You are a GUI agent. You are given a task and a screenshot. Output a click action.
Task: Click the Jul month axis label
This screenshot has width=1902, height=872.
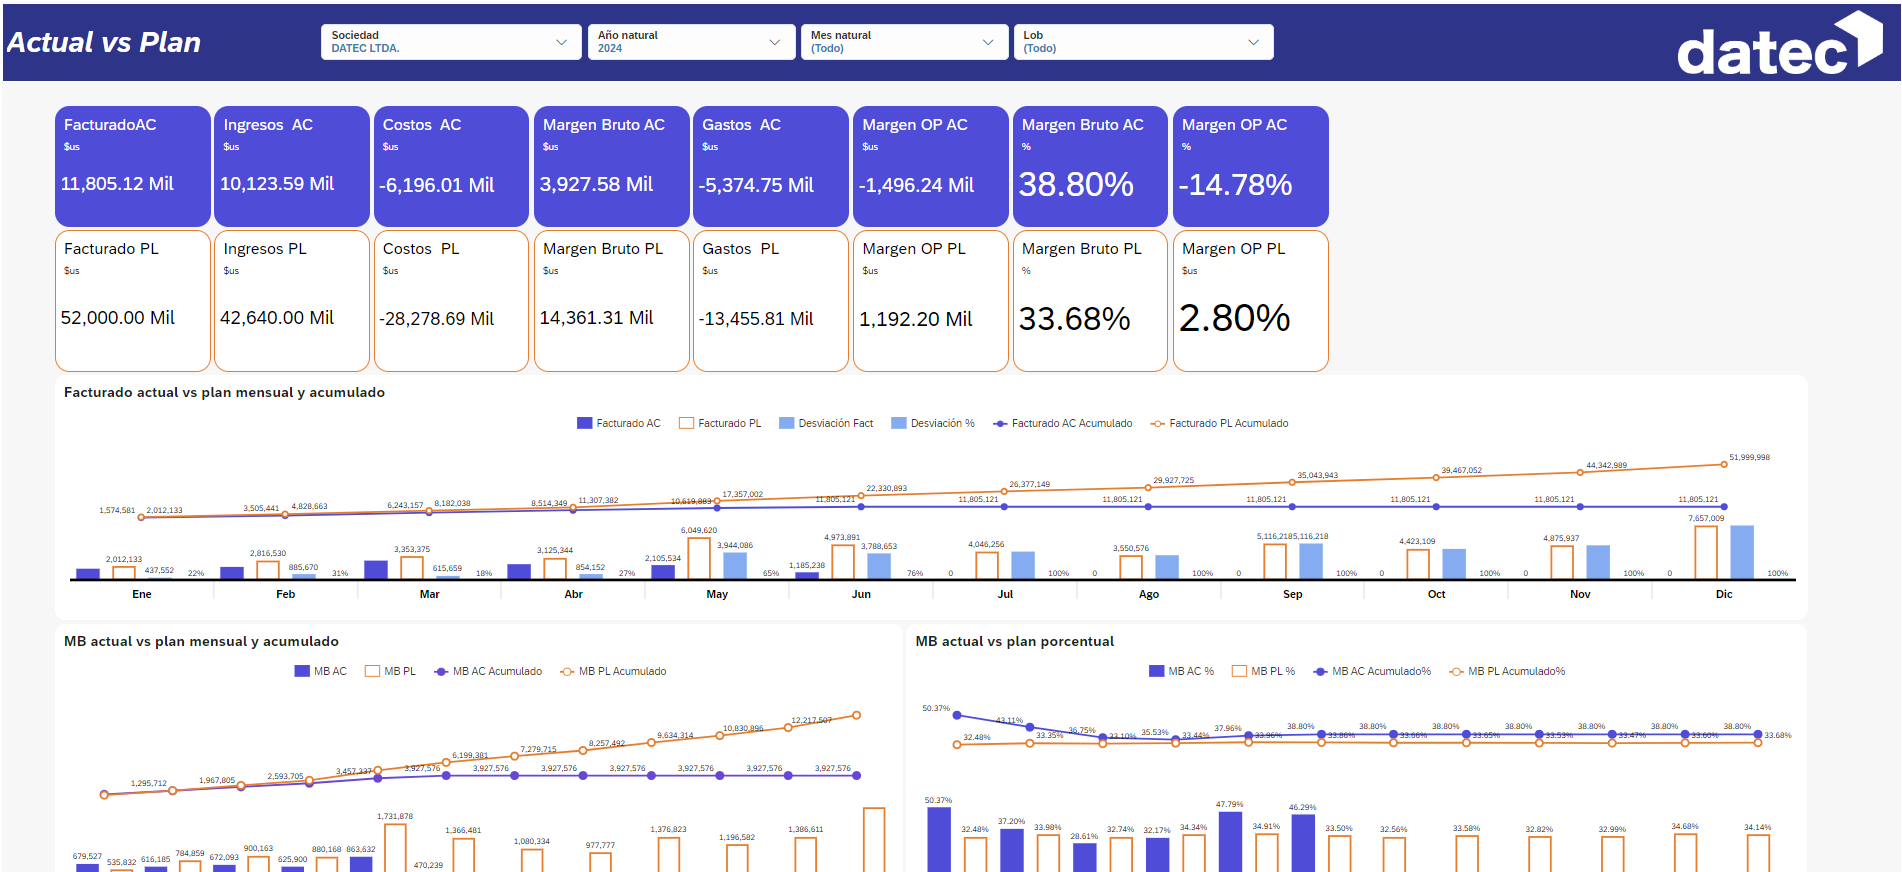tap(1005, 594)
